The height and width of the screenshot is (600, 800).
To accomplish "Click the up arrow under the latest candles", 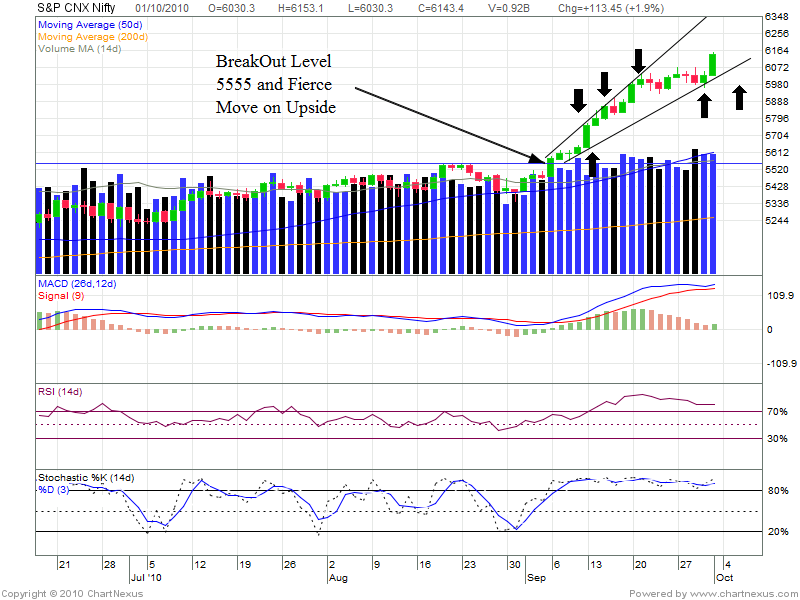I will point(704,104).
